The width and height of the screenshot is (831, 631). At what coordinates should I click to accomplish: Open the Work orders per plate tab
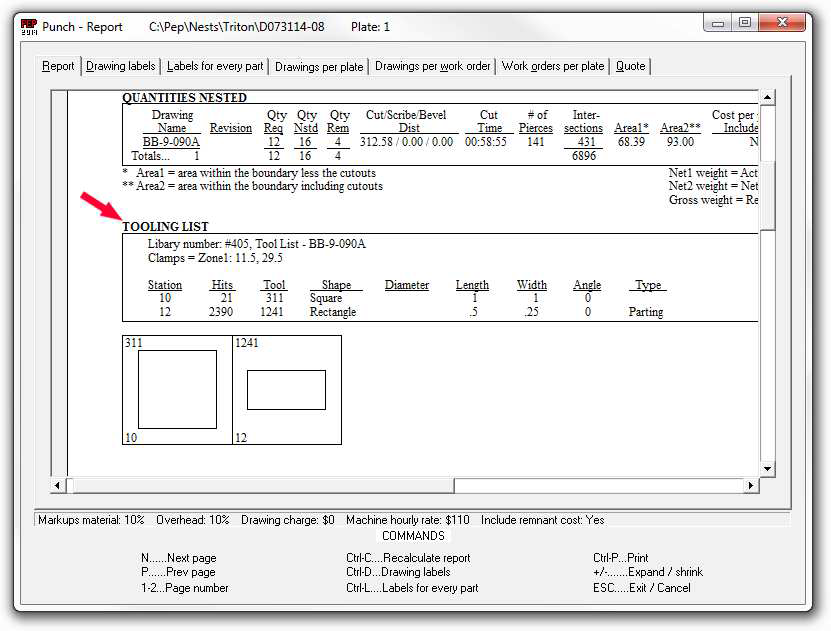553,66
